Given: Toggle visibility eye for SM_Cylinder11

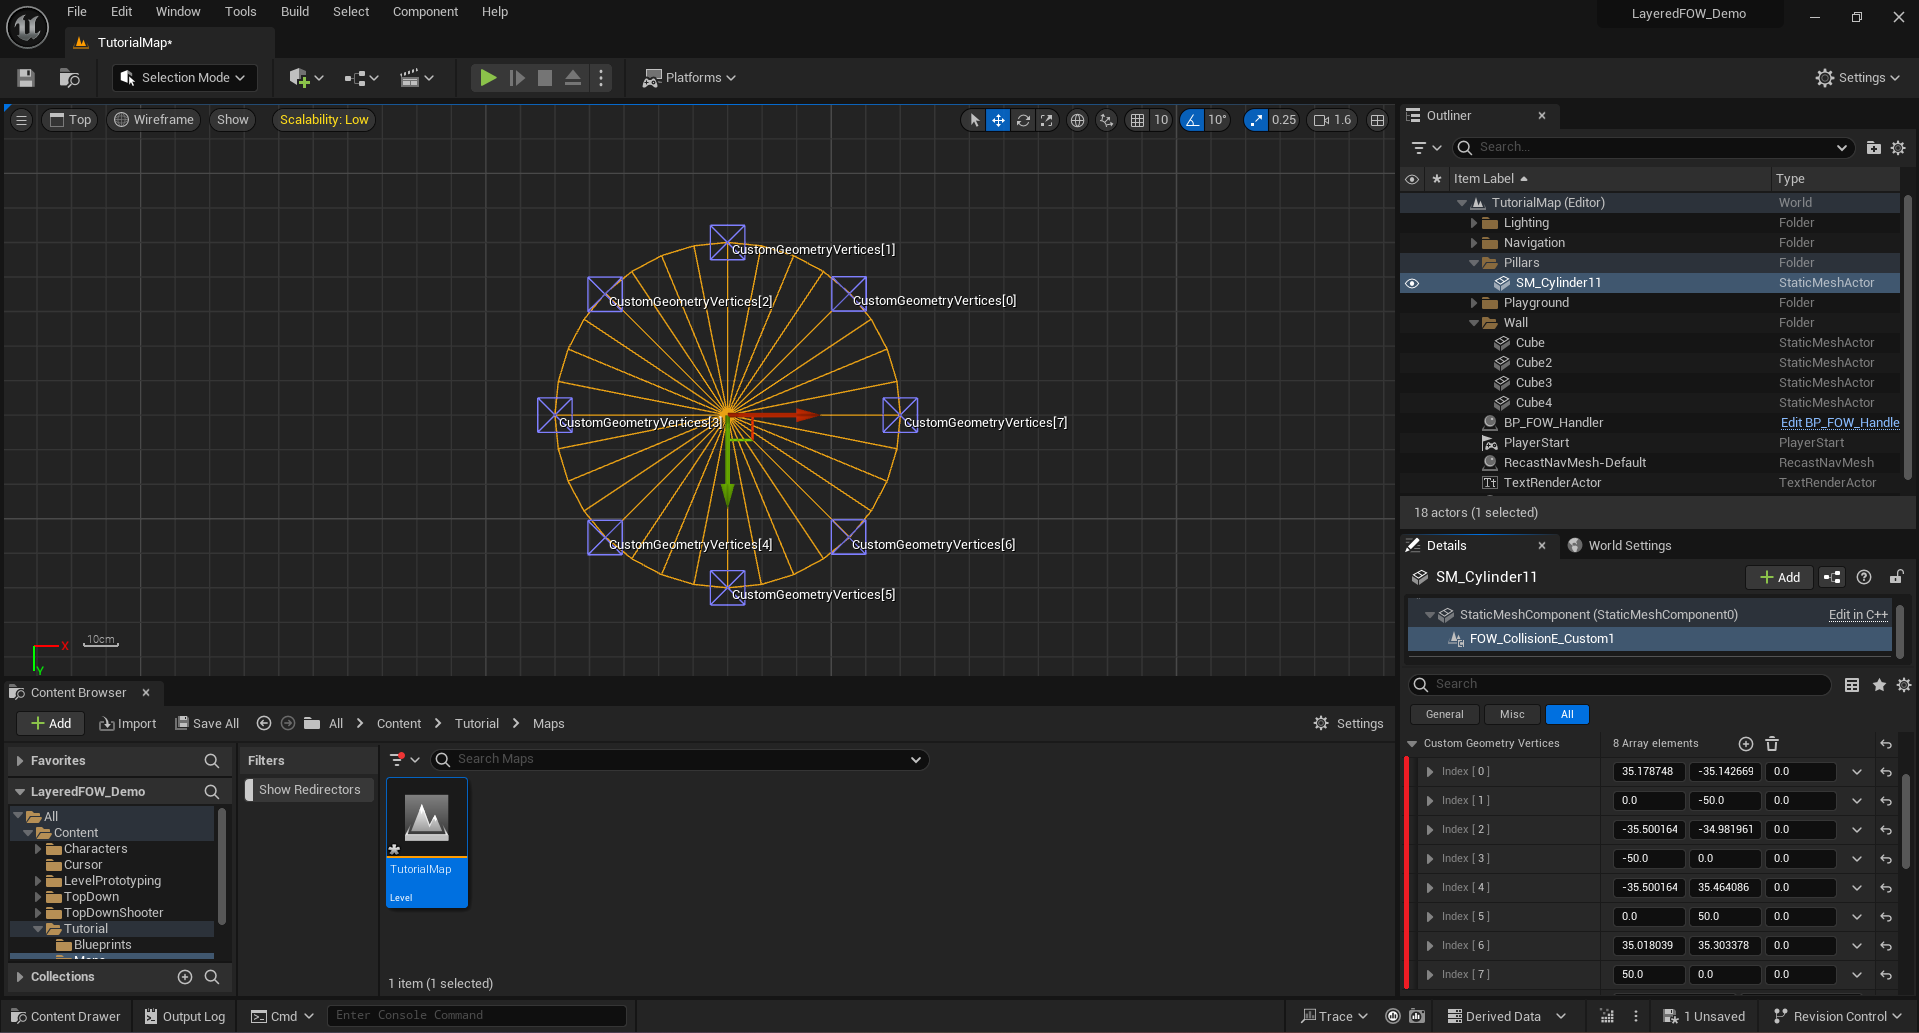Looking at the screenshot, I should click(x=1412, y=283).
